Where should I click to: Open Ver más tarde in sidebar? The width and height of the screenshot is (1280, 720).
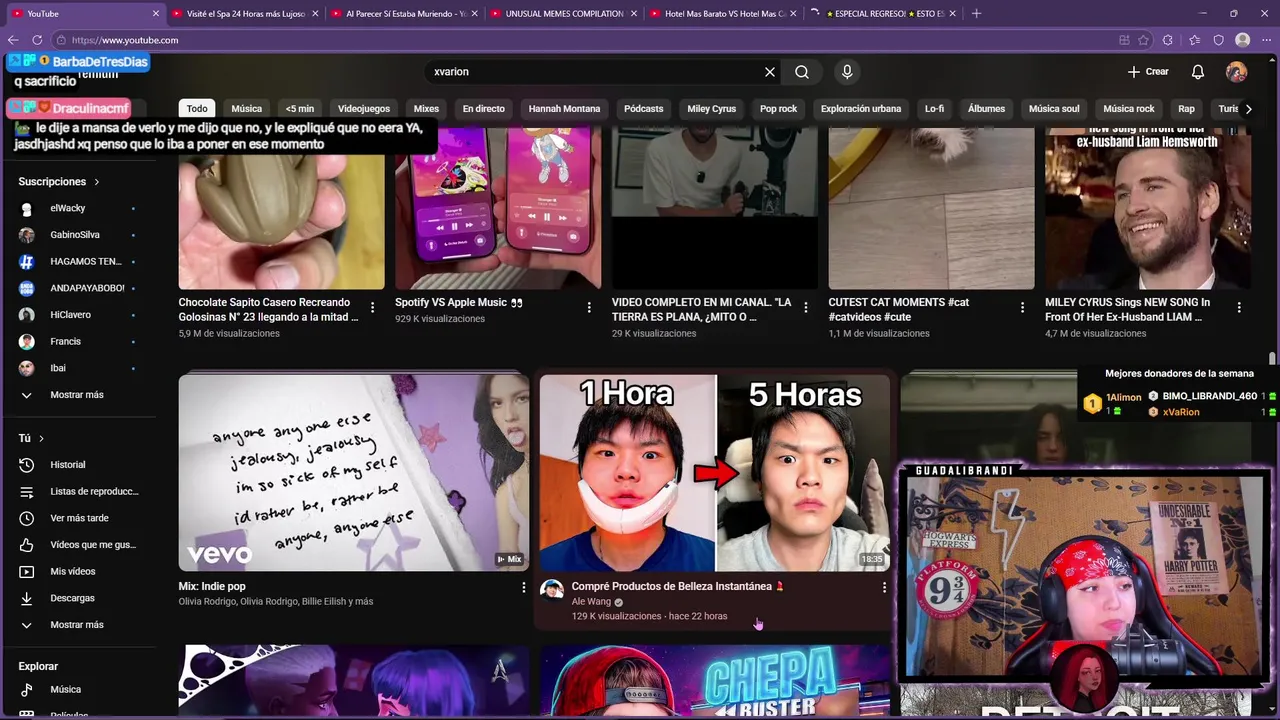[x=78, y=518]
